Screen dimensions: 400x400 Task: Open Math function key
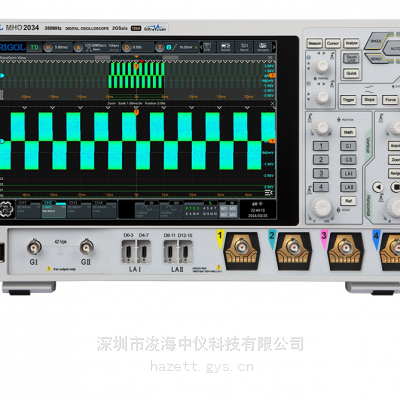tap(348, 132)
